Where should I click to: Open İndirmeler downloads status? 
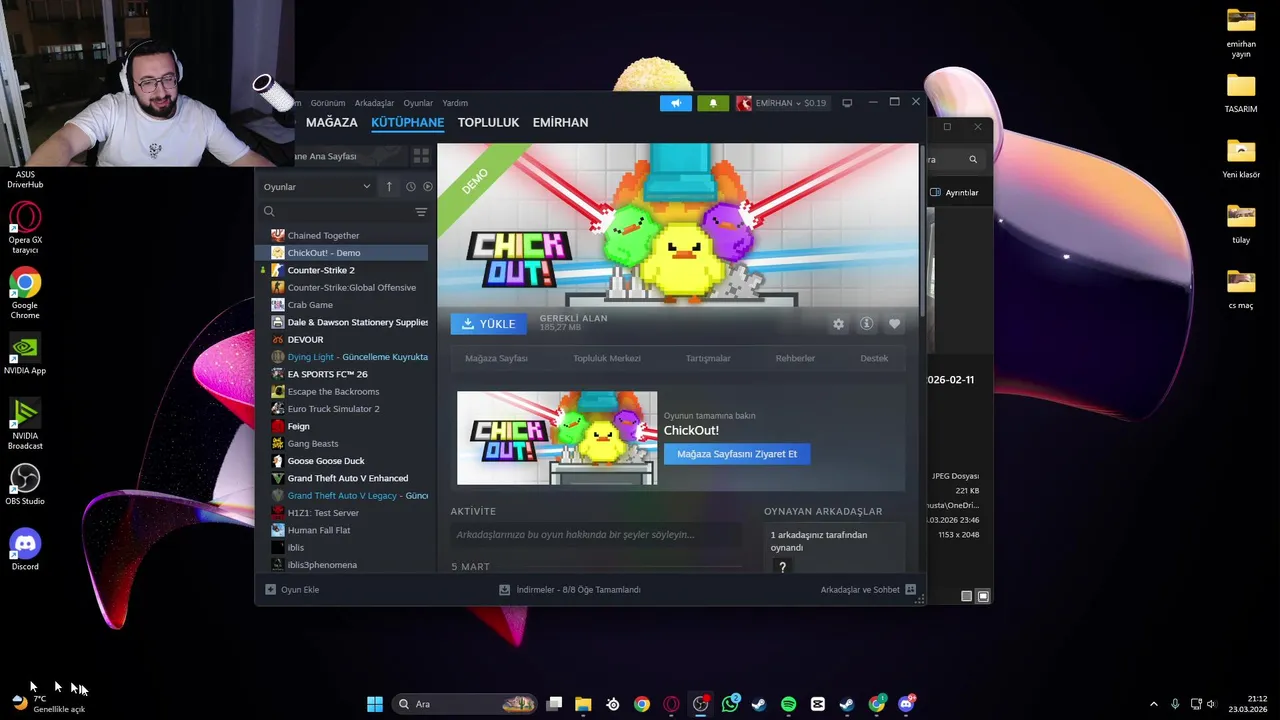point(570,590)
